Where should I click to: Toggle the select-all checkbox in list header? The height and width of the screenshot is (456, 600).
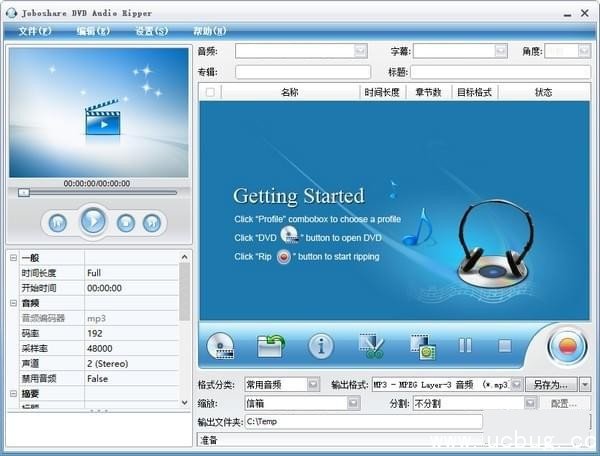[210, 92]
